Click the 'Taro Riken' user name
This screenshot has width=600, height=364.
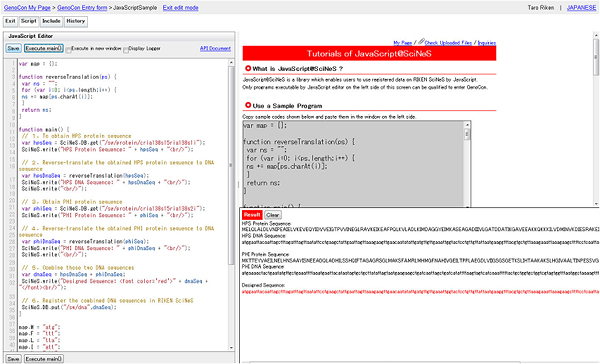(x=541, y=8)
